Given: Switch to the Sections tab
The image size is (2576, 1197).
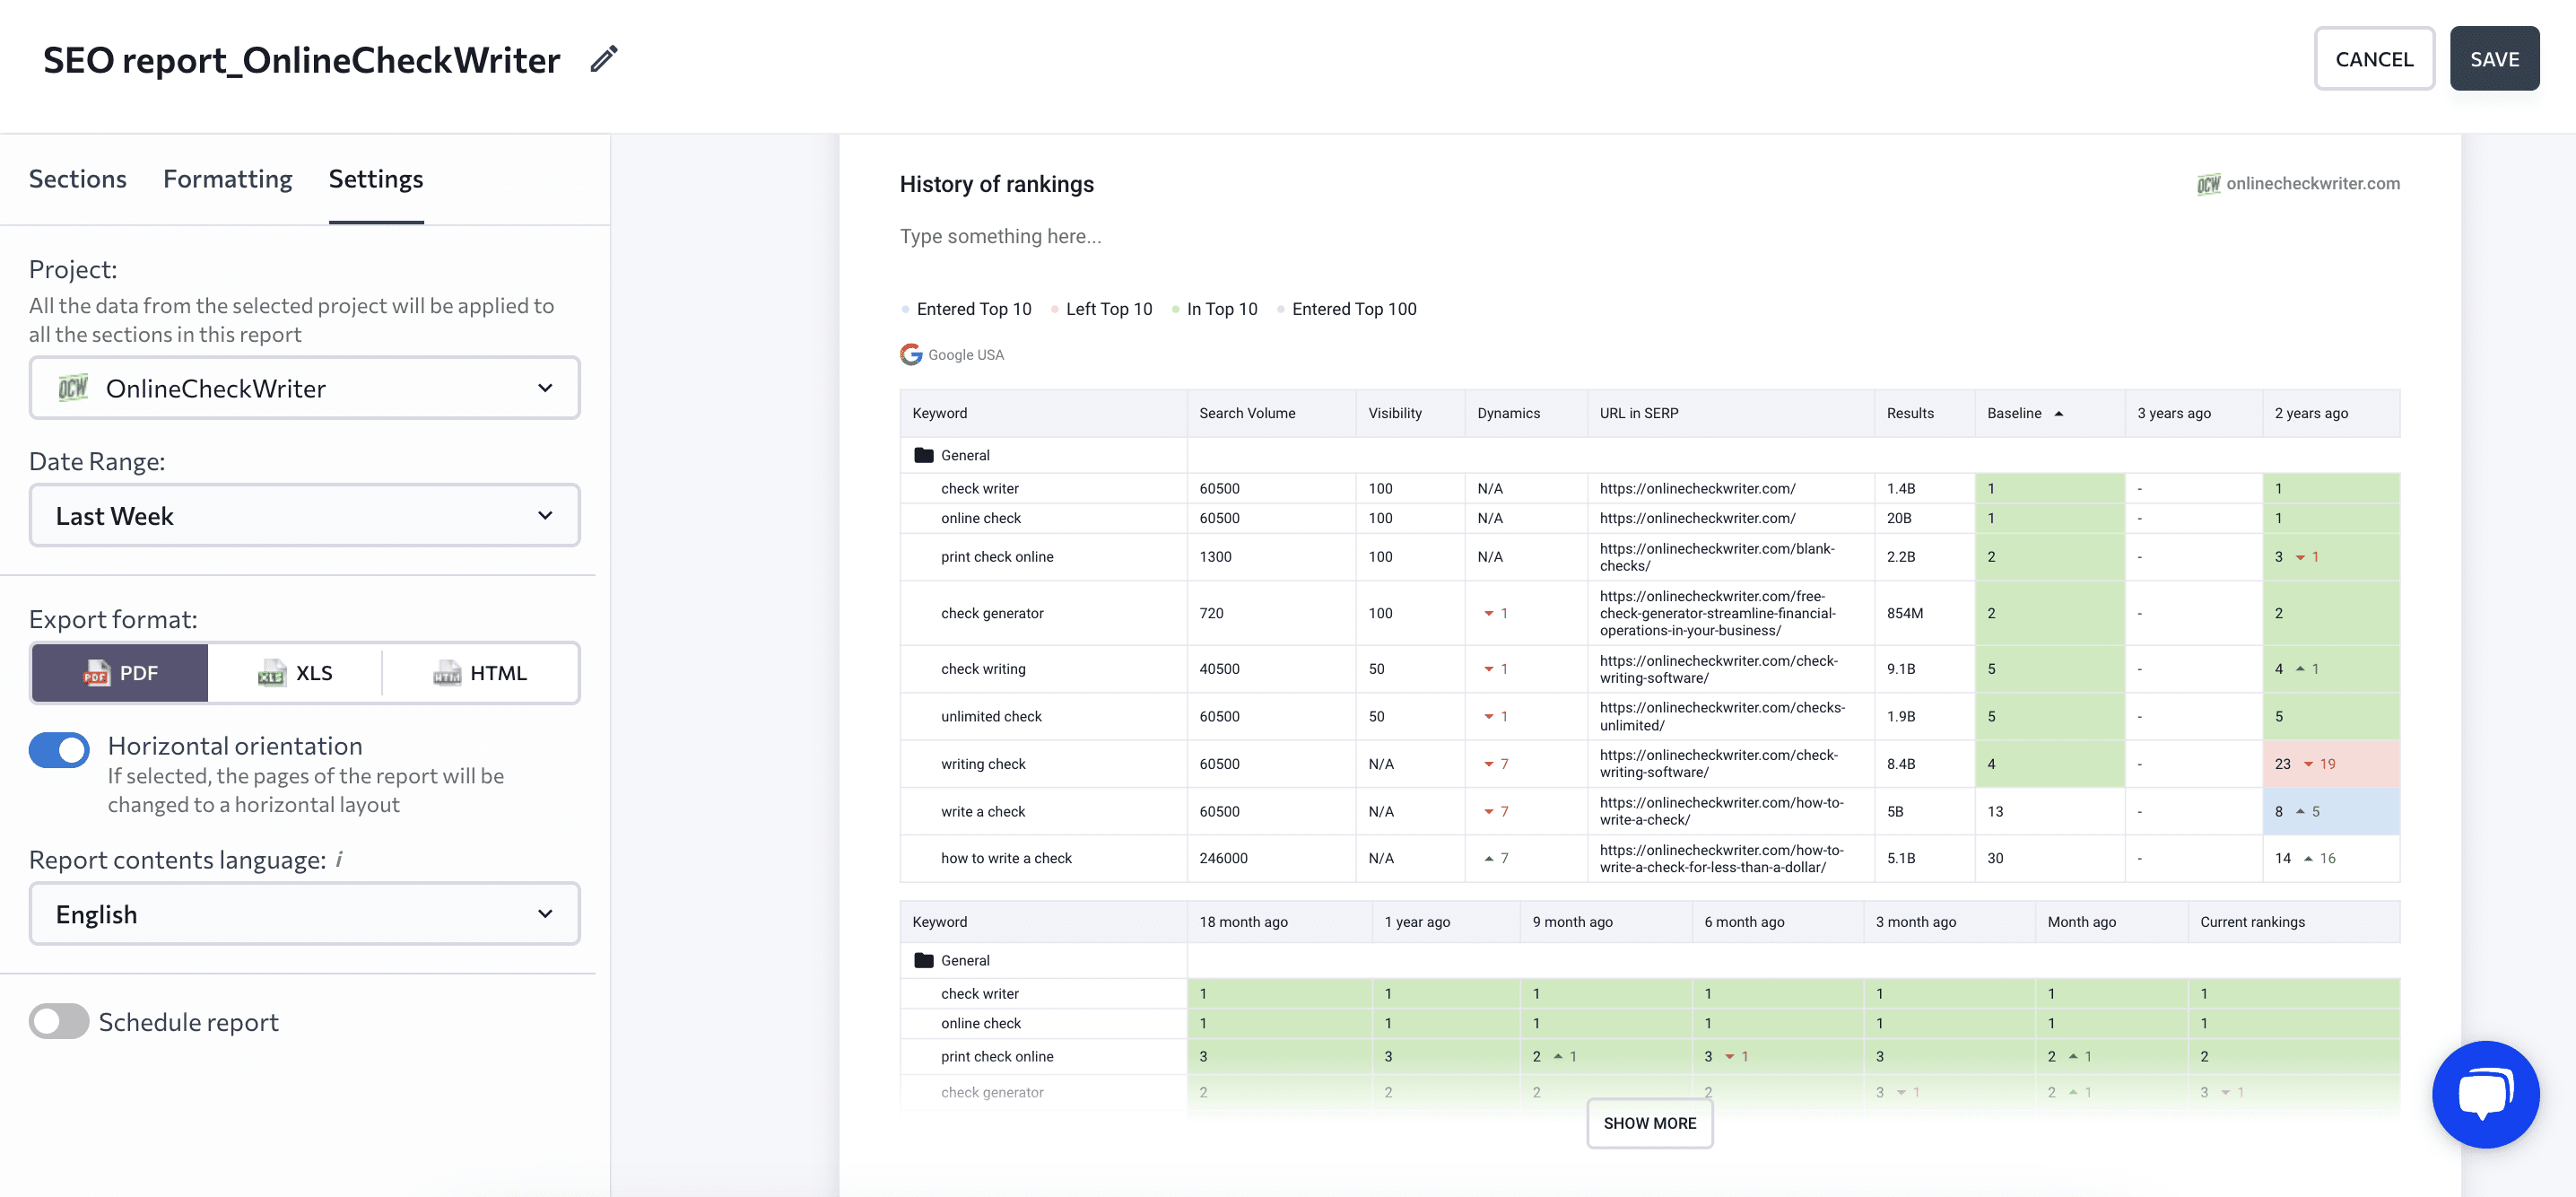Looking at the screenshot, I should (x=78, y=179).
